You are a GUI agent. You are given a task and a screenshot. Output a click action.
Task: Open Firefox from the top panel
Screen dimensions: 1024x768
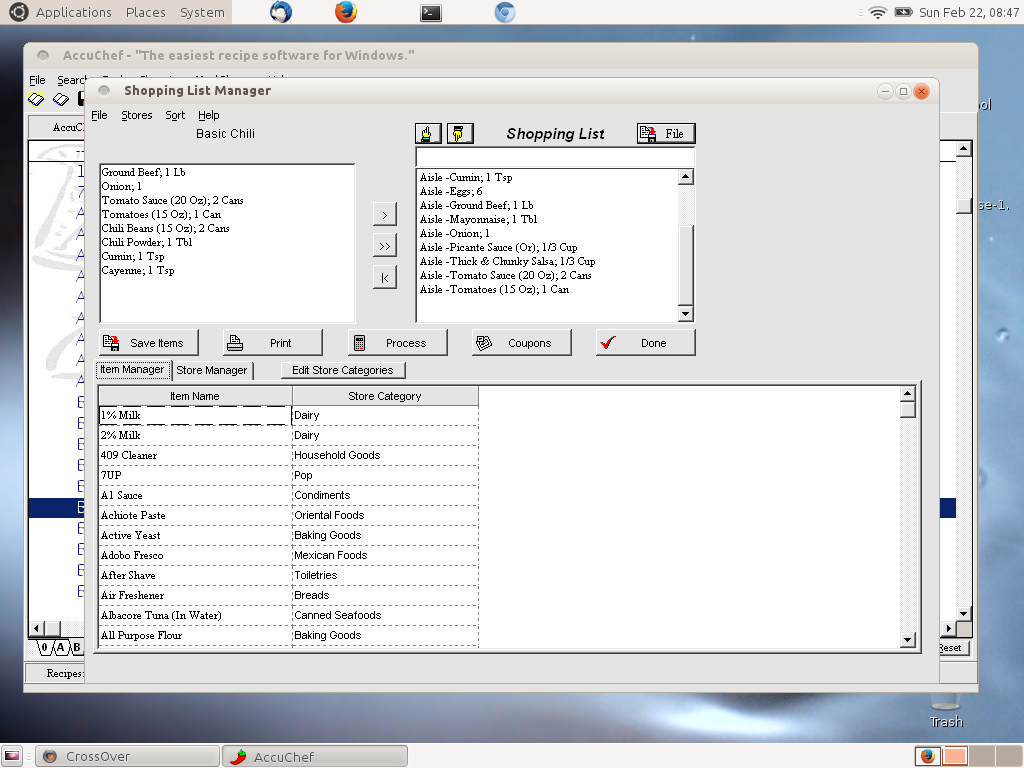[348, 12]
